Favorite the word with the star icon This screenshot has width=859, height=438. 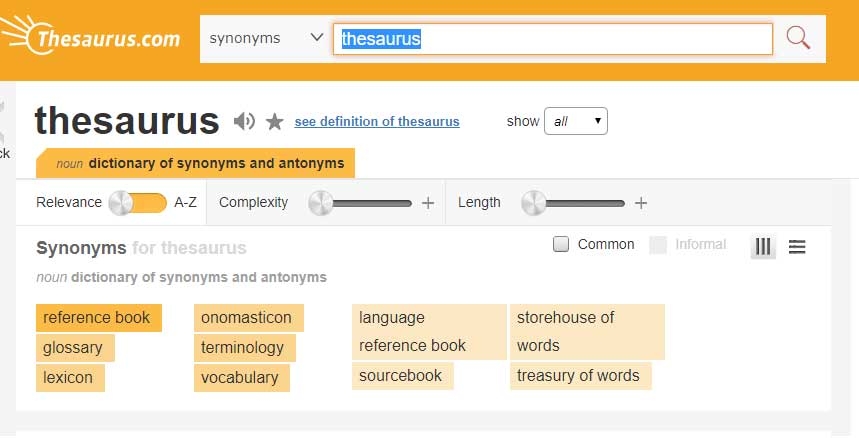click(x=275, y=122)
